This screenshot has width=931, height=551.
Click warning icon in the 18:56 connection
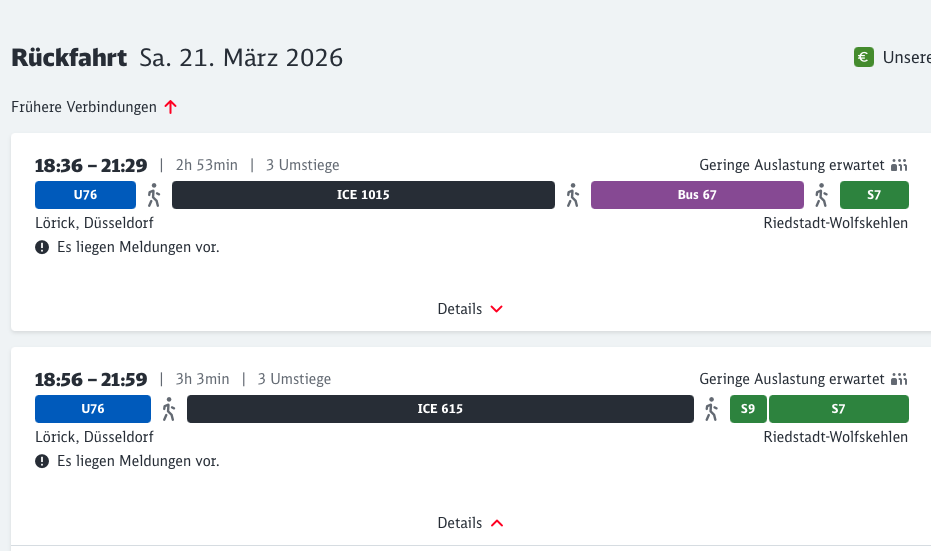pos(42,461)
